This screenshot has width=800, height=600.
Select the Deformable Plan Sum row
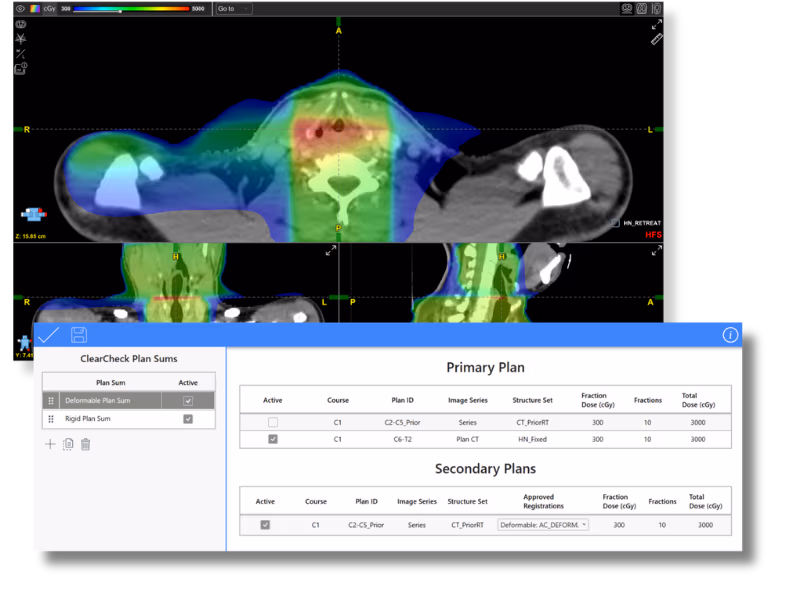(x=129, y=401)
